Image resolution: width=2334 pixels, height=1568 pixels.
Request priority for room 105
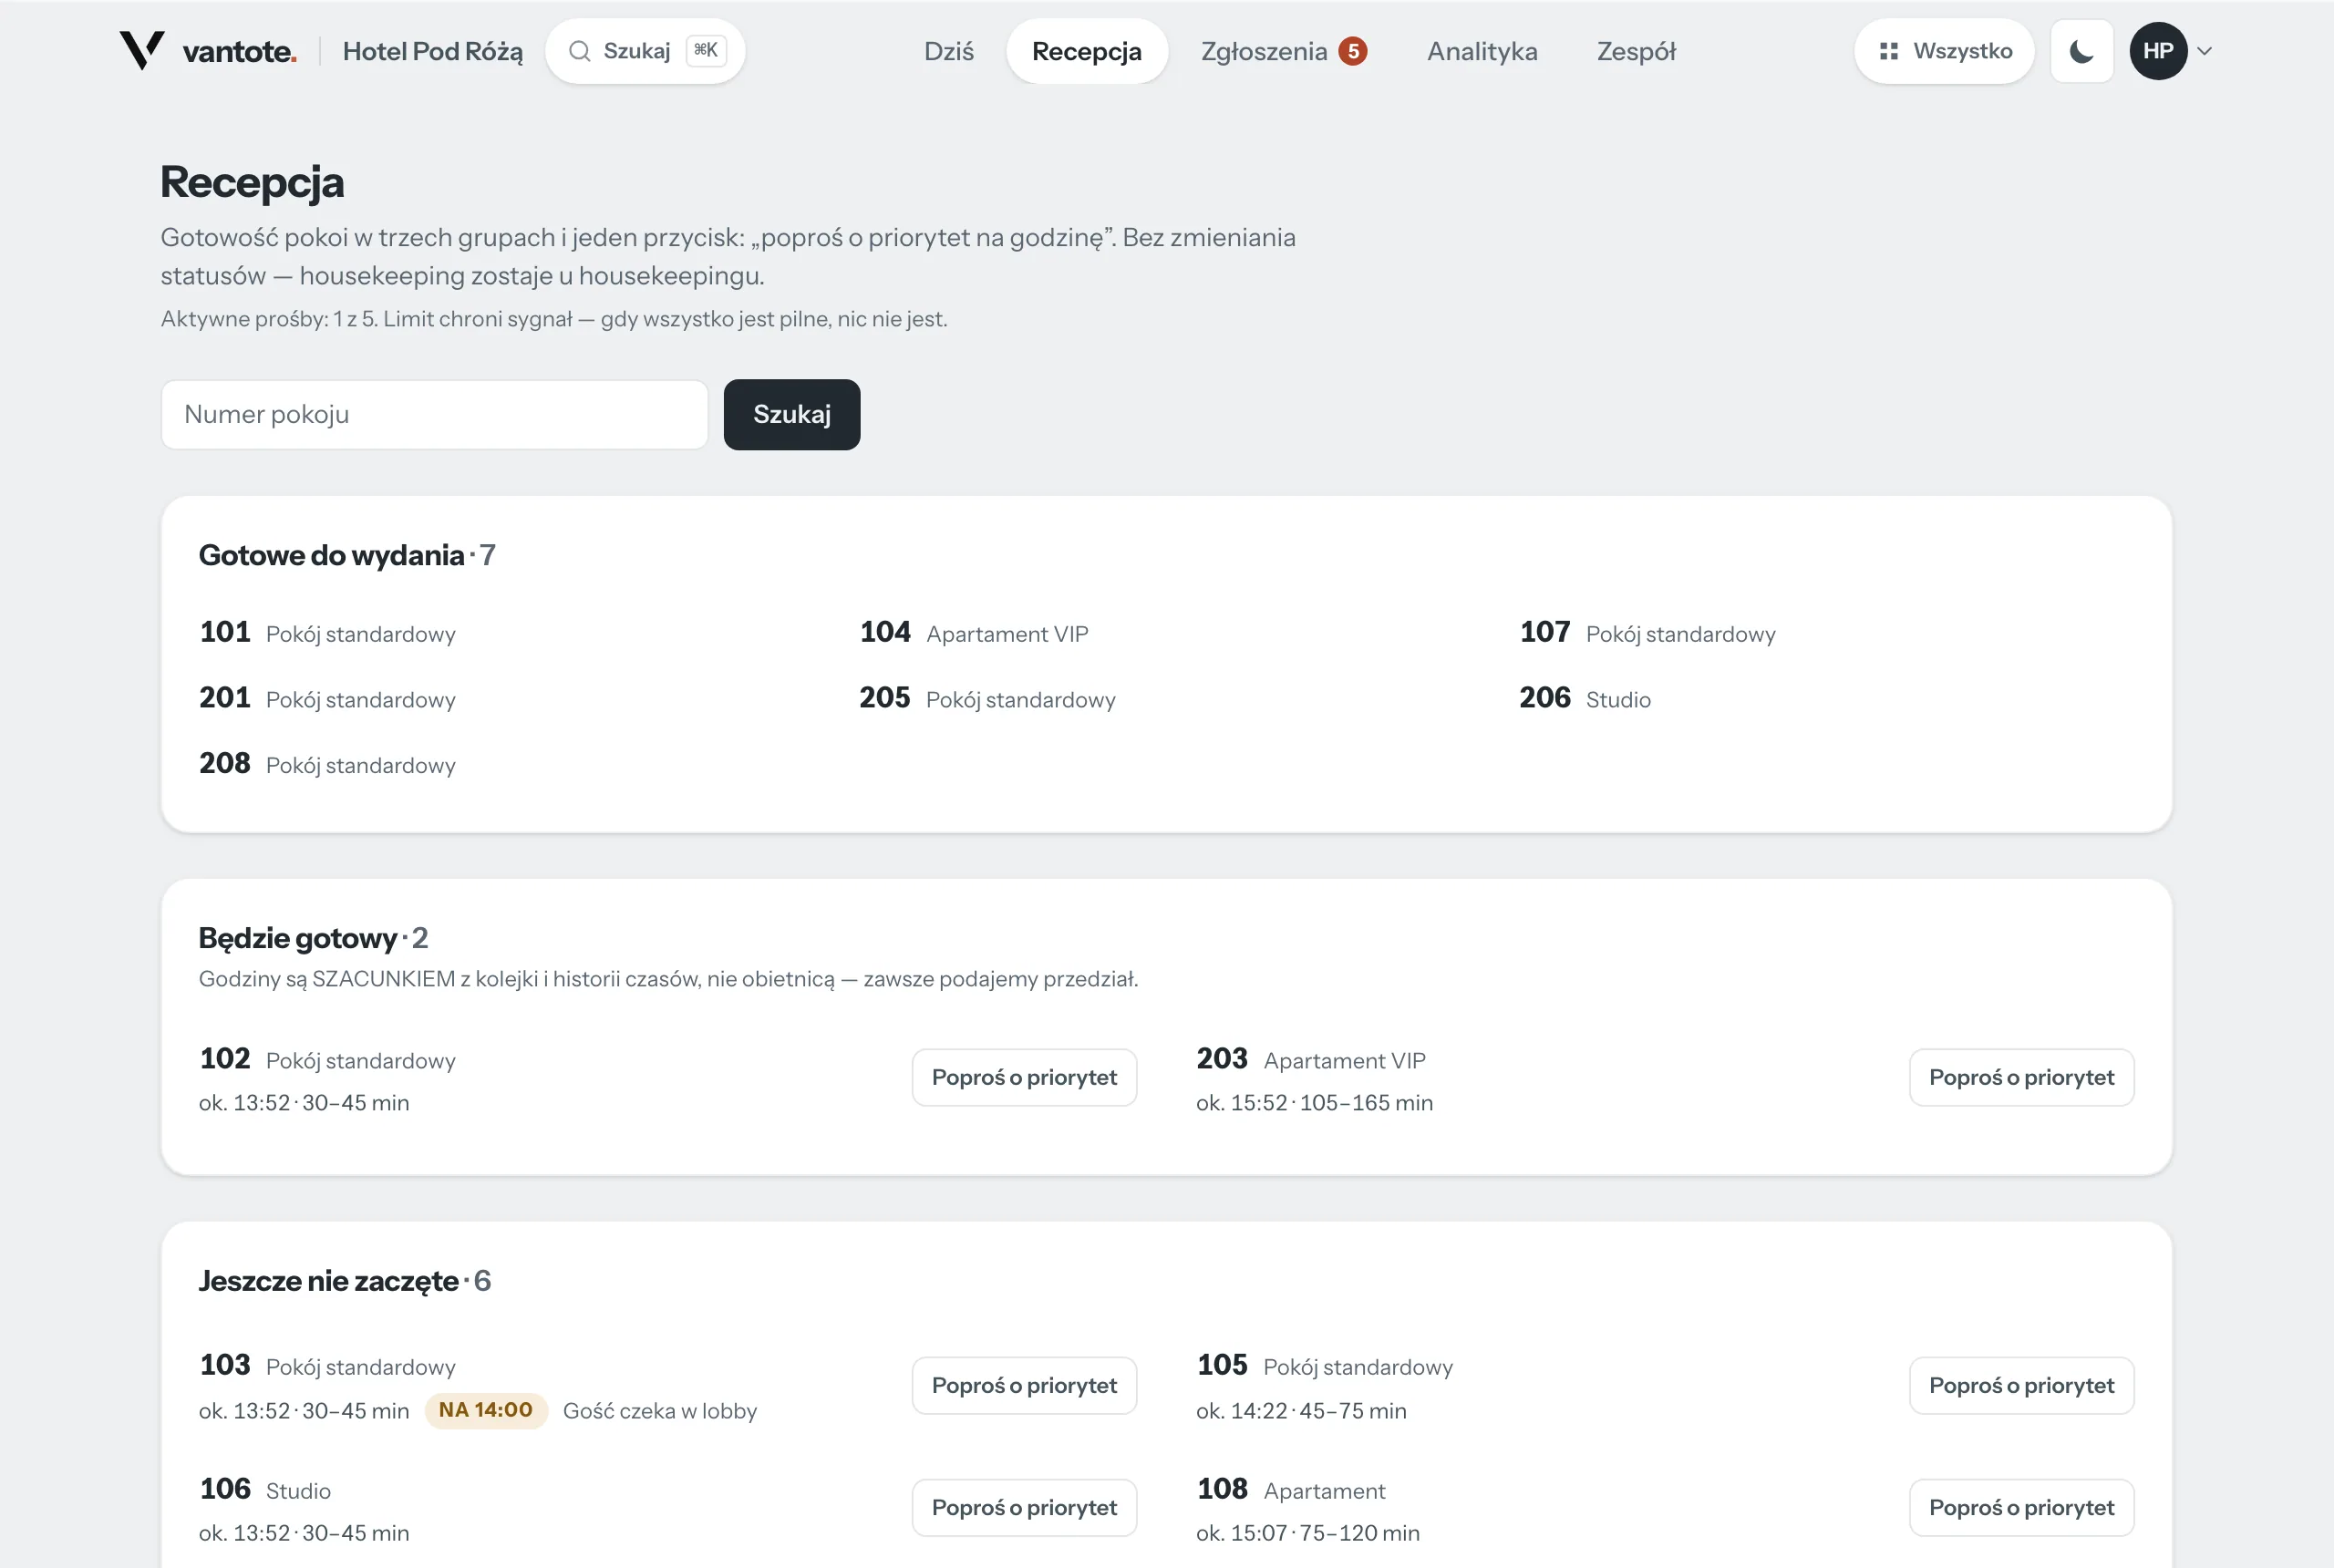pos(2021,1385)
